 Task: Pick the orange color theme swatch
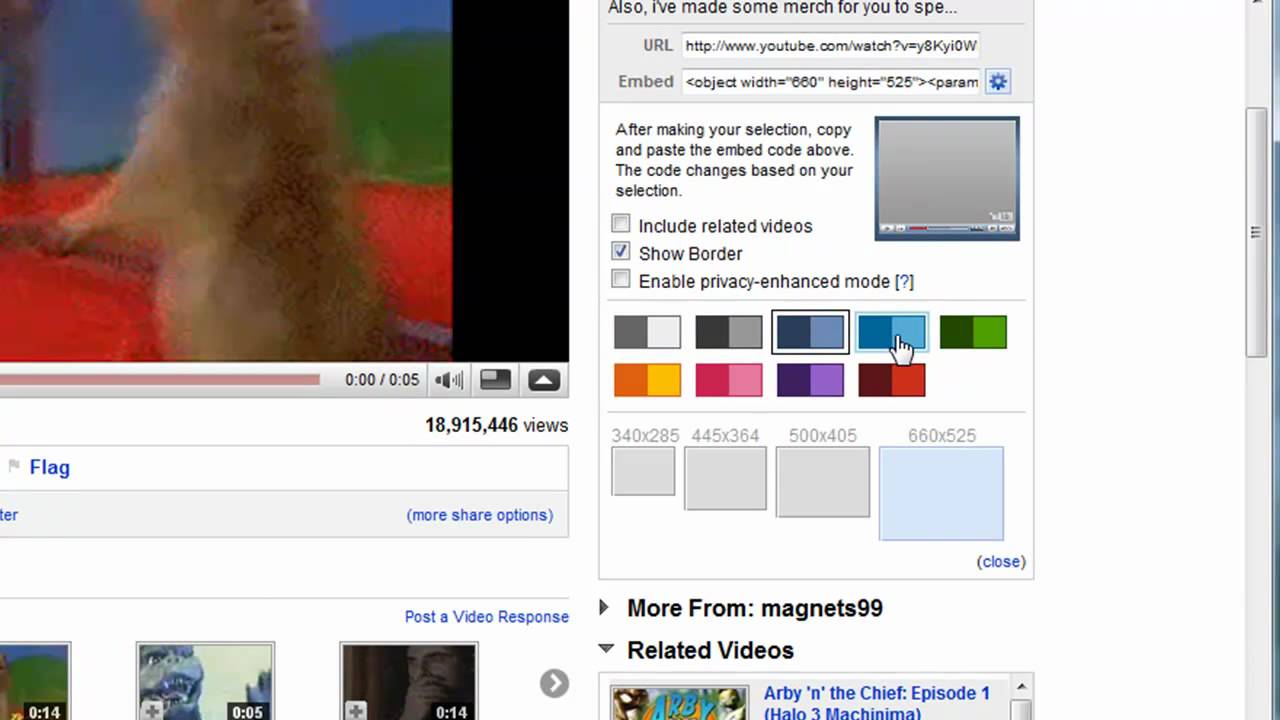point(647,380)
